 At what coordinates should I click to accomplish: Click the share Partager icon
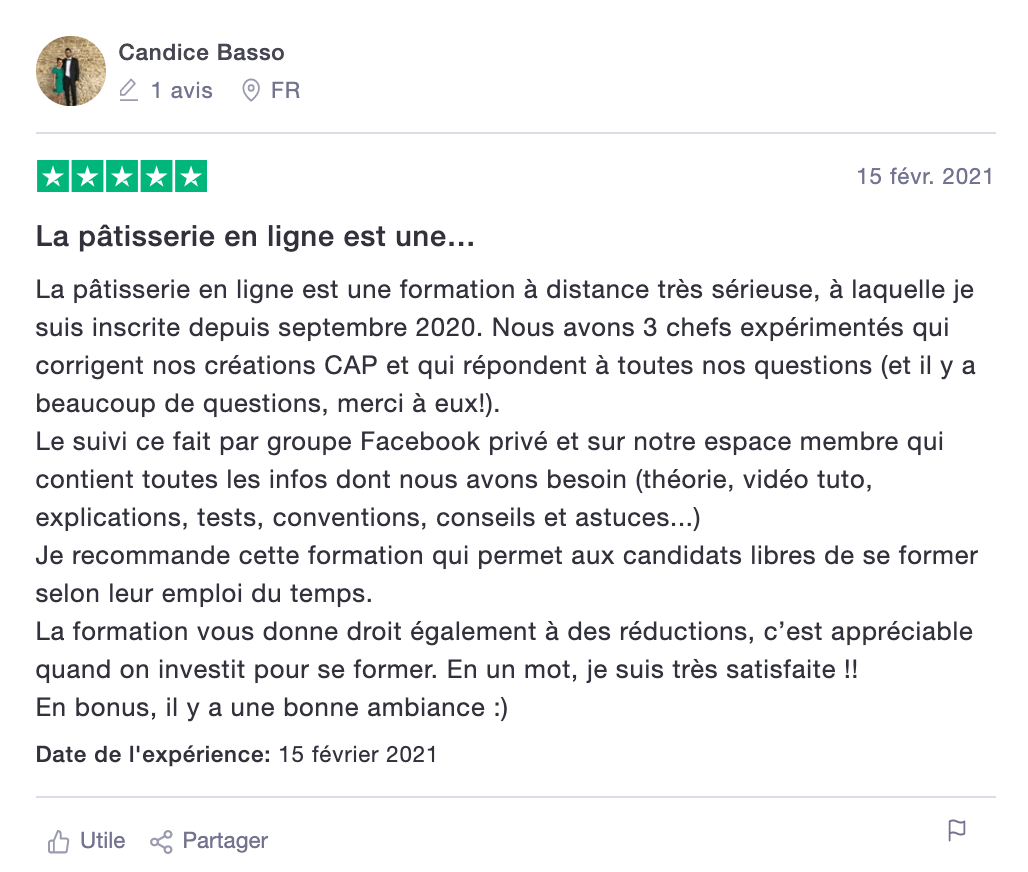(161, 841)
